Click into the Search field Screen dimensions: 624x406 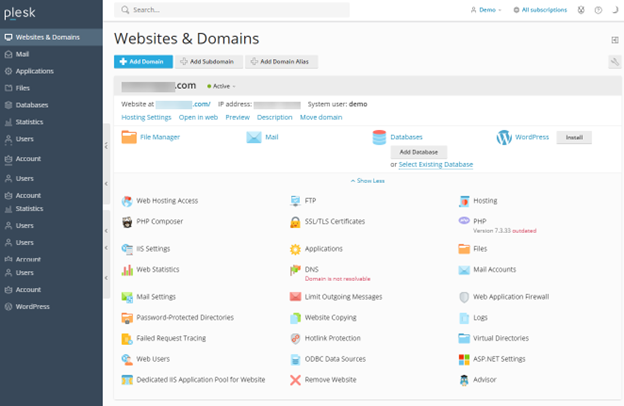coord(235,10)
